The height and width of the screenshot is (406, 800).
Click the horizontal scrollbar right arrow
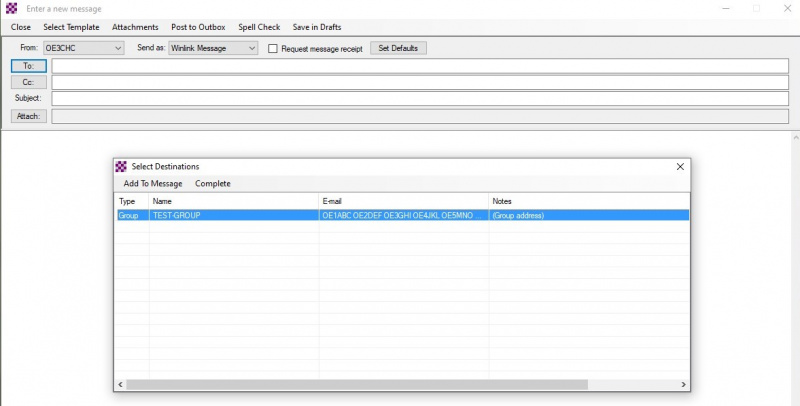click(684, 385)
